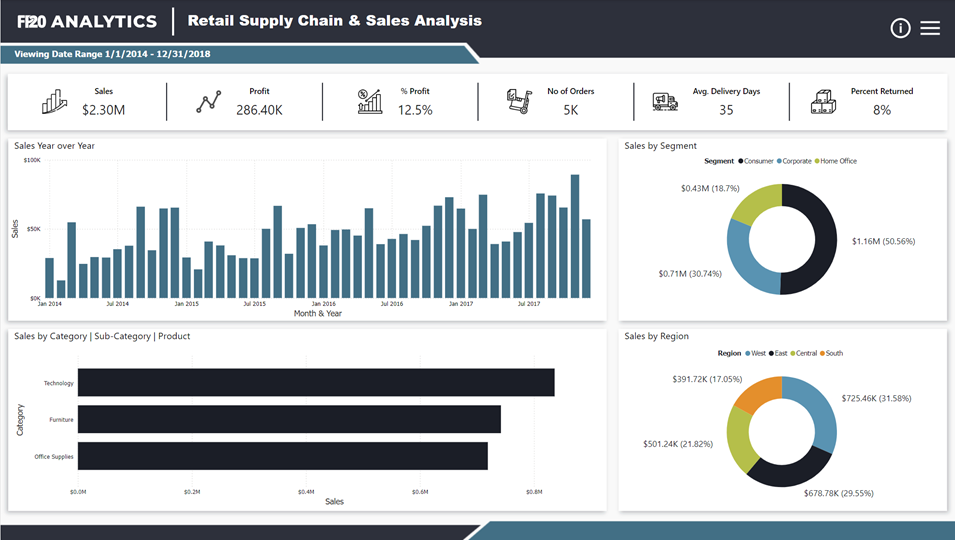Image resolution: width=955 pixels, height=540 pixels.
Task: Select the Office Supplies bar
Action: click(x=282, y=456)
